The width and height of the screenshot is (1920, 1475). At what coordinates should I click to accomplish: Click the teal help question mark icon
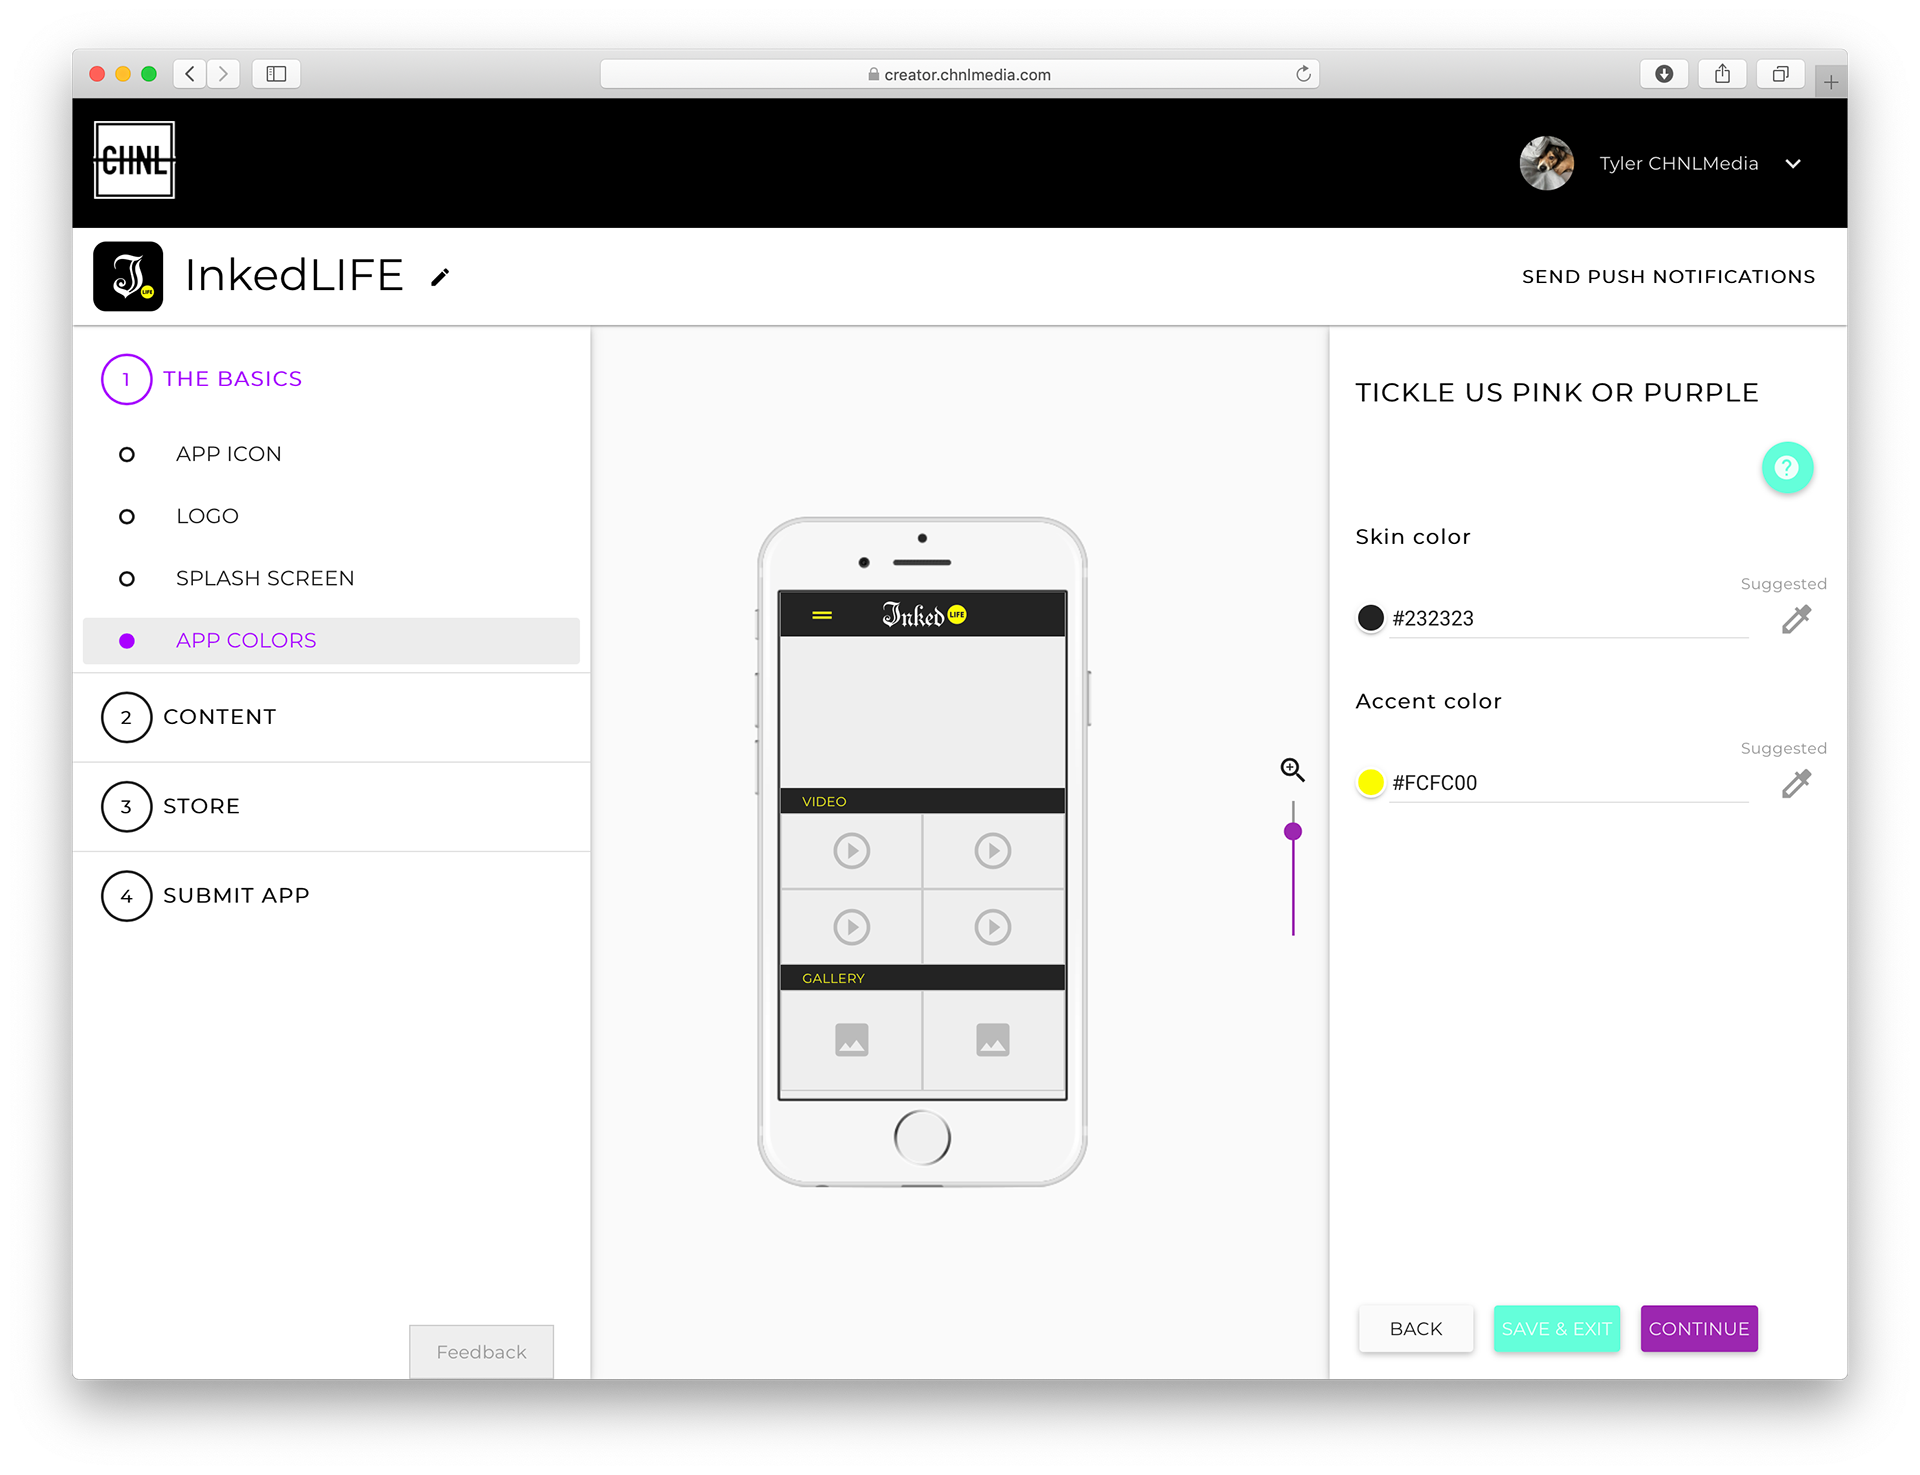[x=1787, y=467]
